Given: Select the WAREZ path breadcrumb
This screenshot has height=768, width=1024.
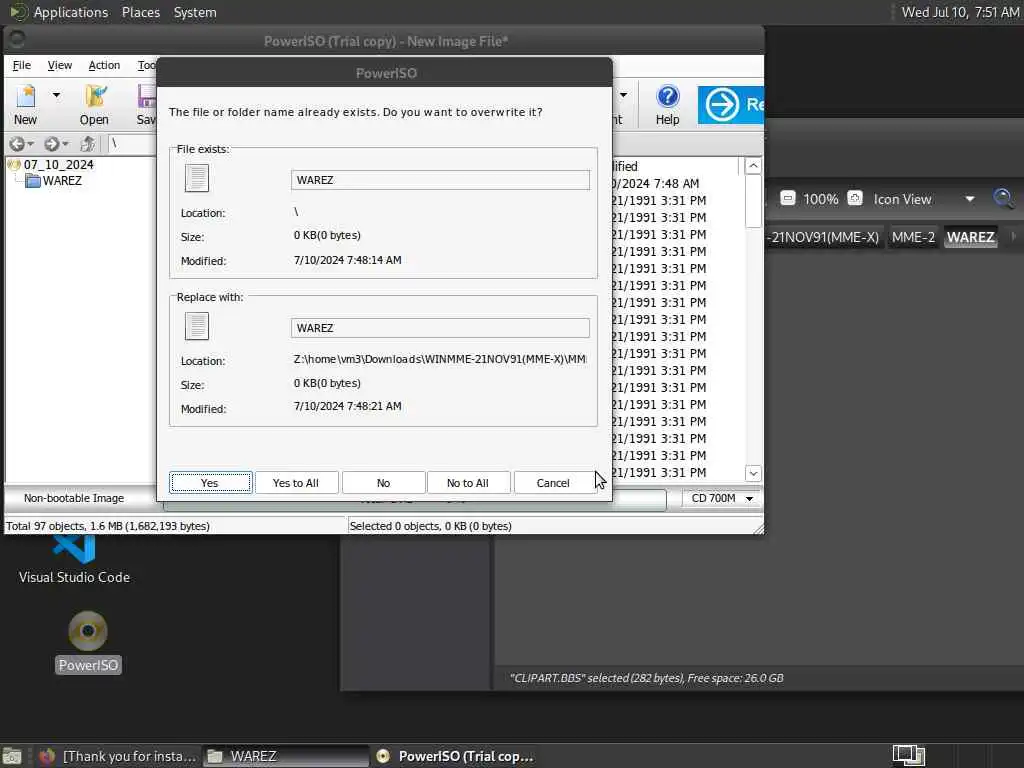Looking at the screenshot, I should click(x=970, y=237).
